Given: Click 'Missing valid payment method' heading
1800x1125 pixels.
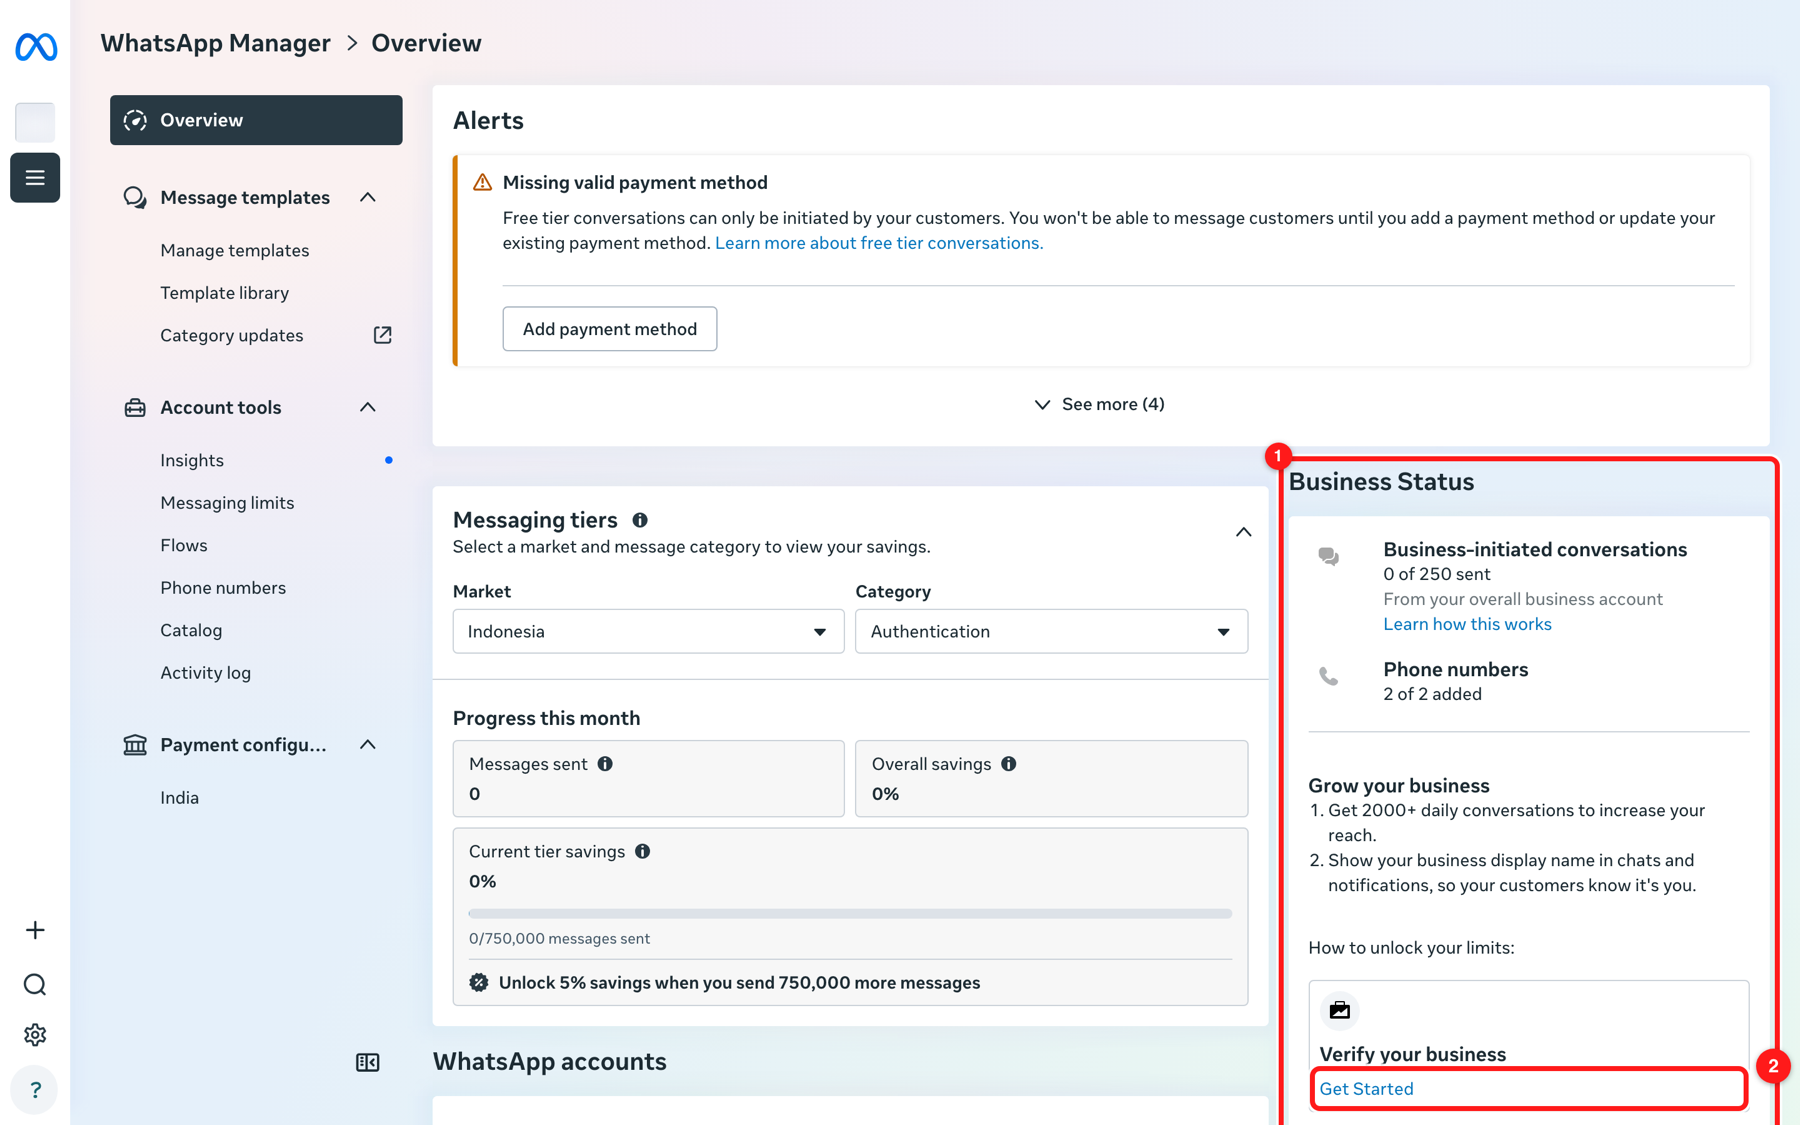Looking at the screenshot, I should coord(635,182).
